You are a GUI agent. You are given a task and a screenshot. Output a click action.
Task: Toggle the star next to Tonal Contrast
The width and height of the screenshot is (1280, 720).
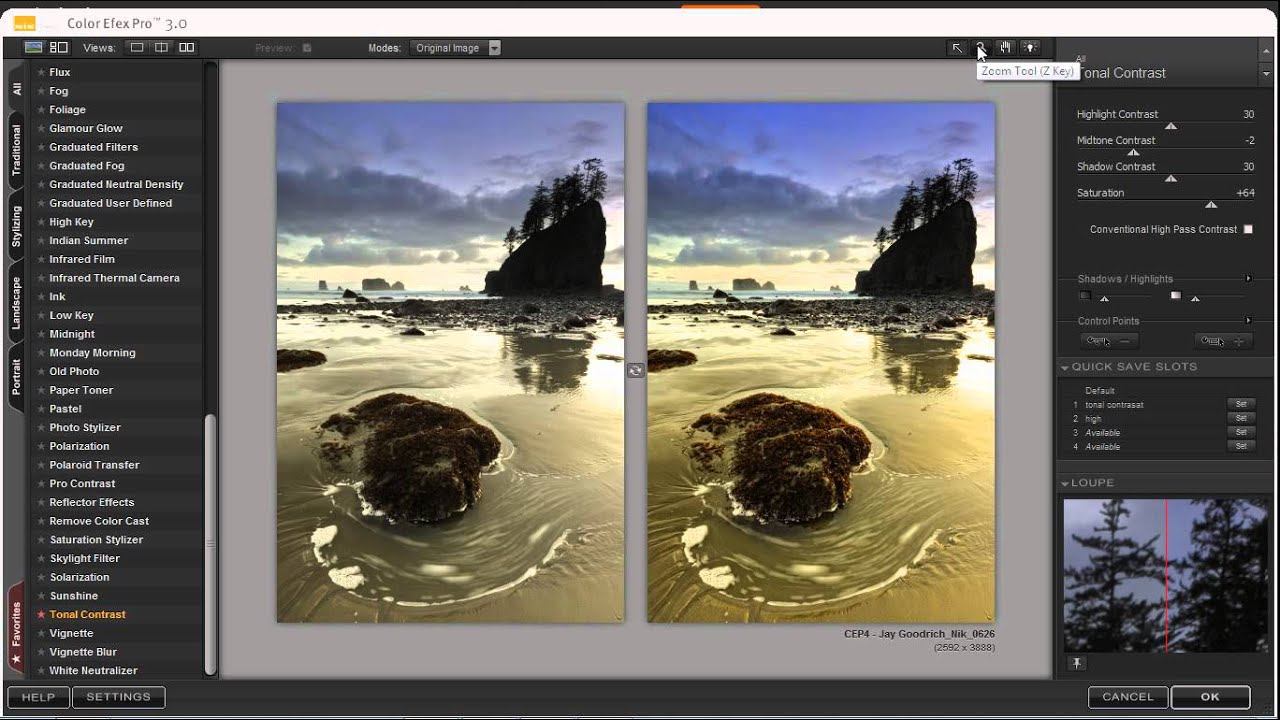(x=41, y=615)
